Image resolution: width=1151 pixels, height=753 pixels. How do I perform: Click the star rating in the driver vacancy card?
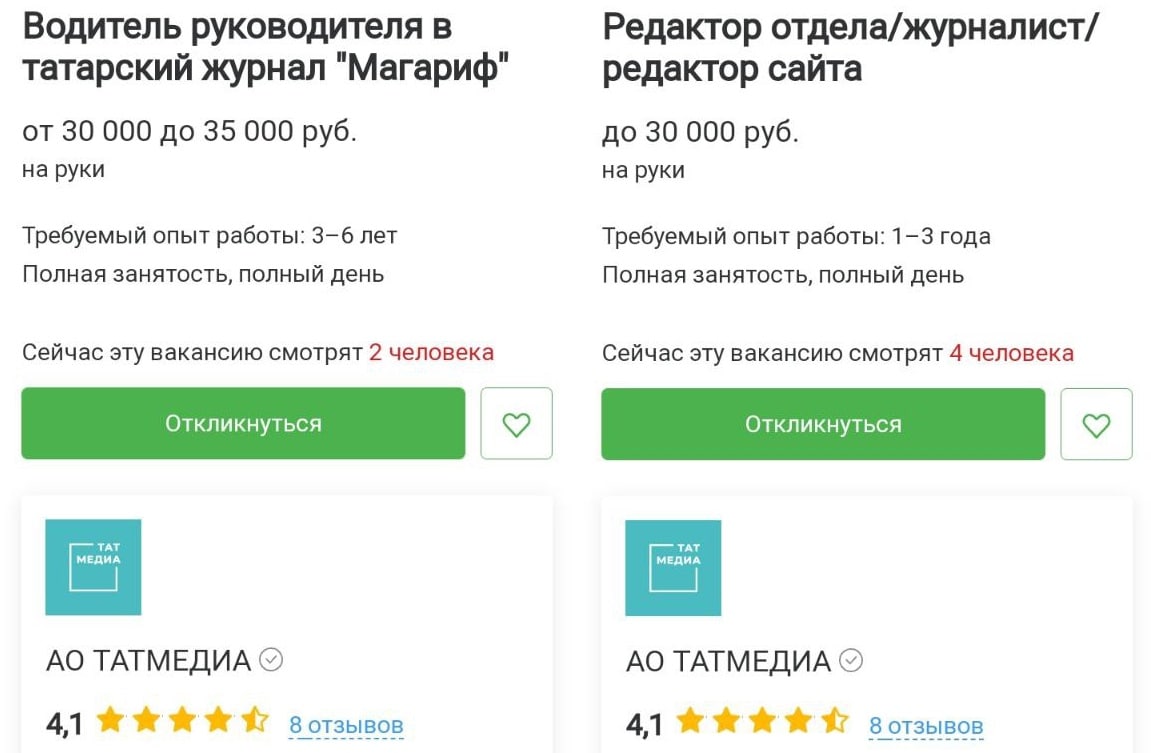[x=183, y=721]
